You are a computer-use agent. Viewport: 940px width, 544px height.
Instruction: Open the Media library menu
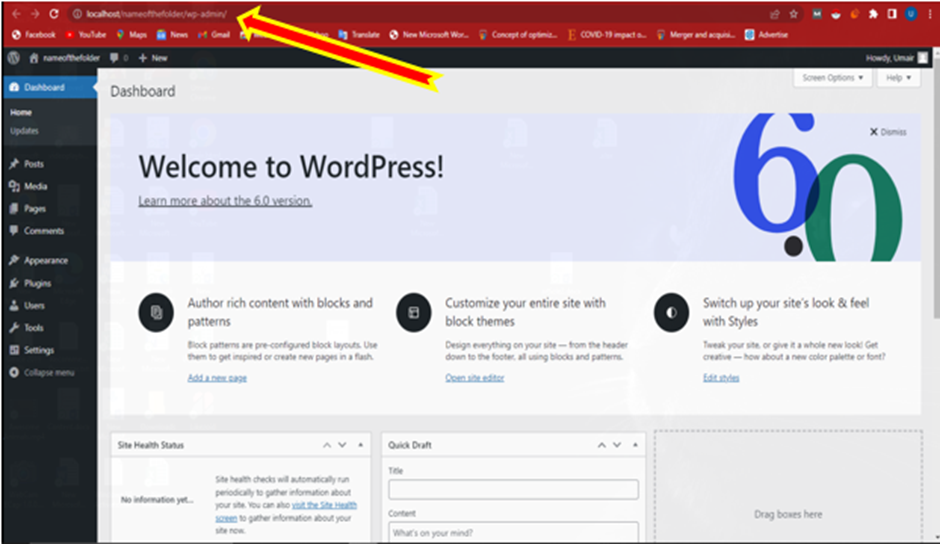coord(35,187)
